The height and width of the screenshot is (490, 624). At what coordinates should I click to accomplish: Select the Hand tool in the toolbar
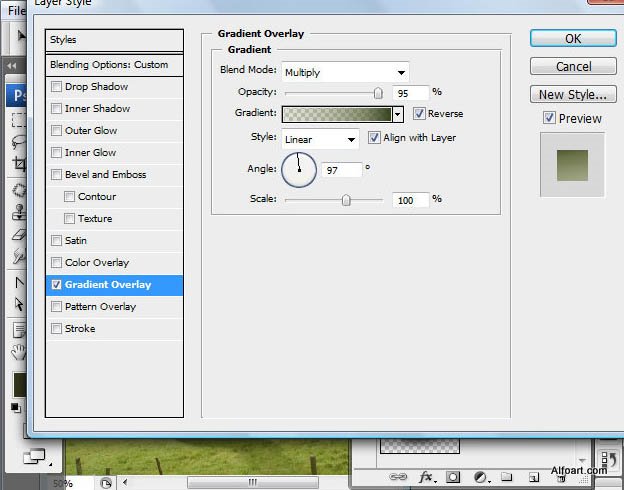(x=18, y=351)
